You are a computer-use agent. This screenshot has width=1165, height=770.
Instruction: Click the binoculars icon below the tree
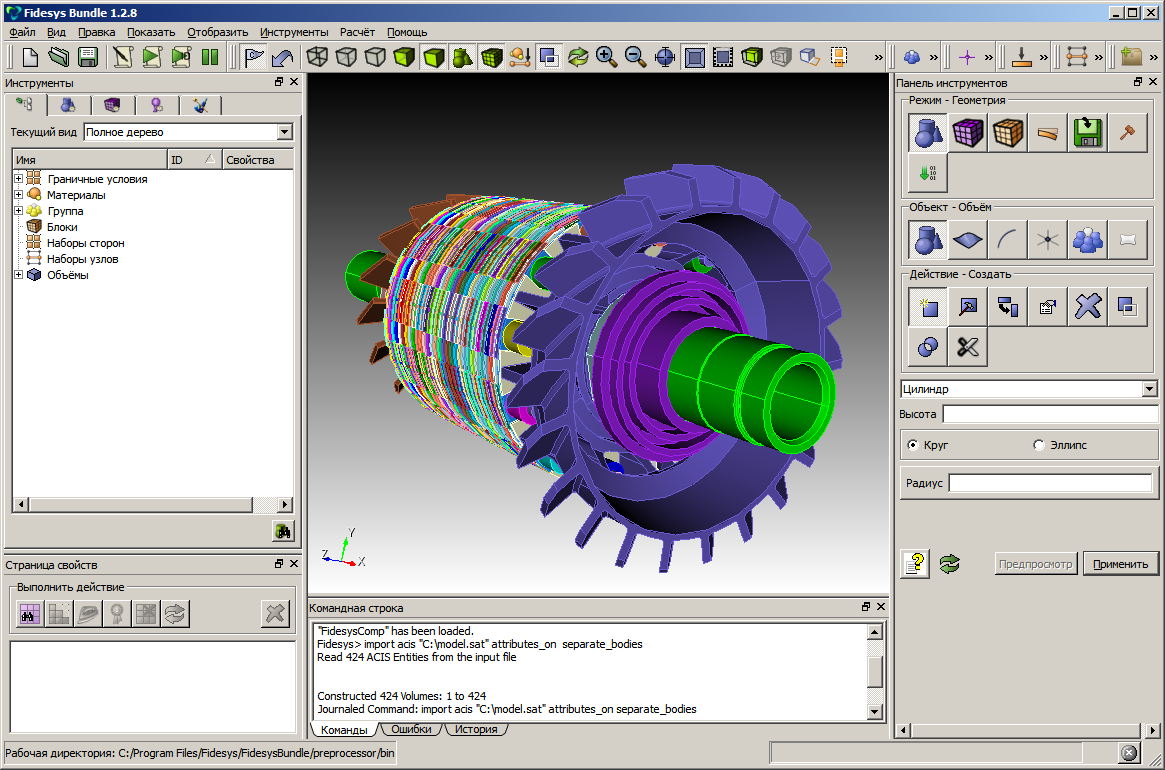click(x=283, y=532)
